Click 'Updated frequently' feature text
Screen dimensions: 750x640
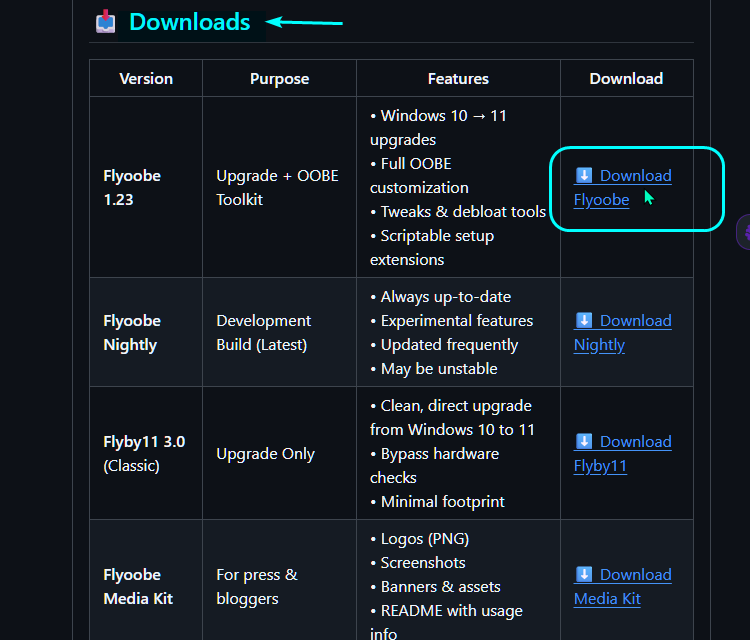point(444,344)
